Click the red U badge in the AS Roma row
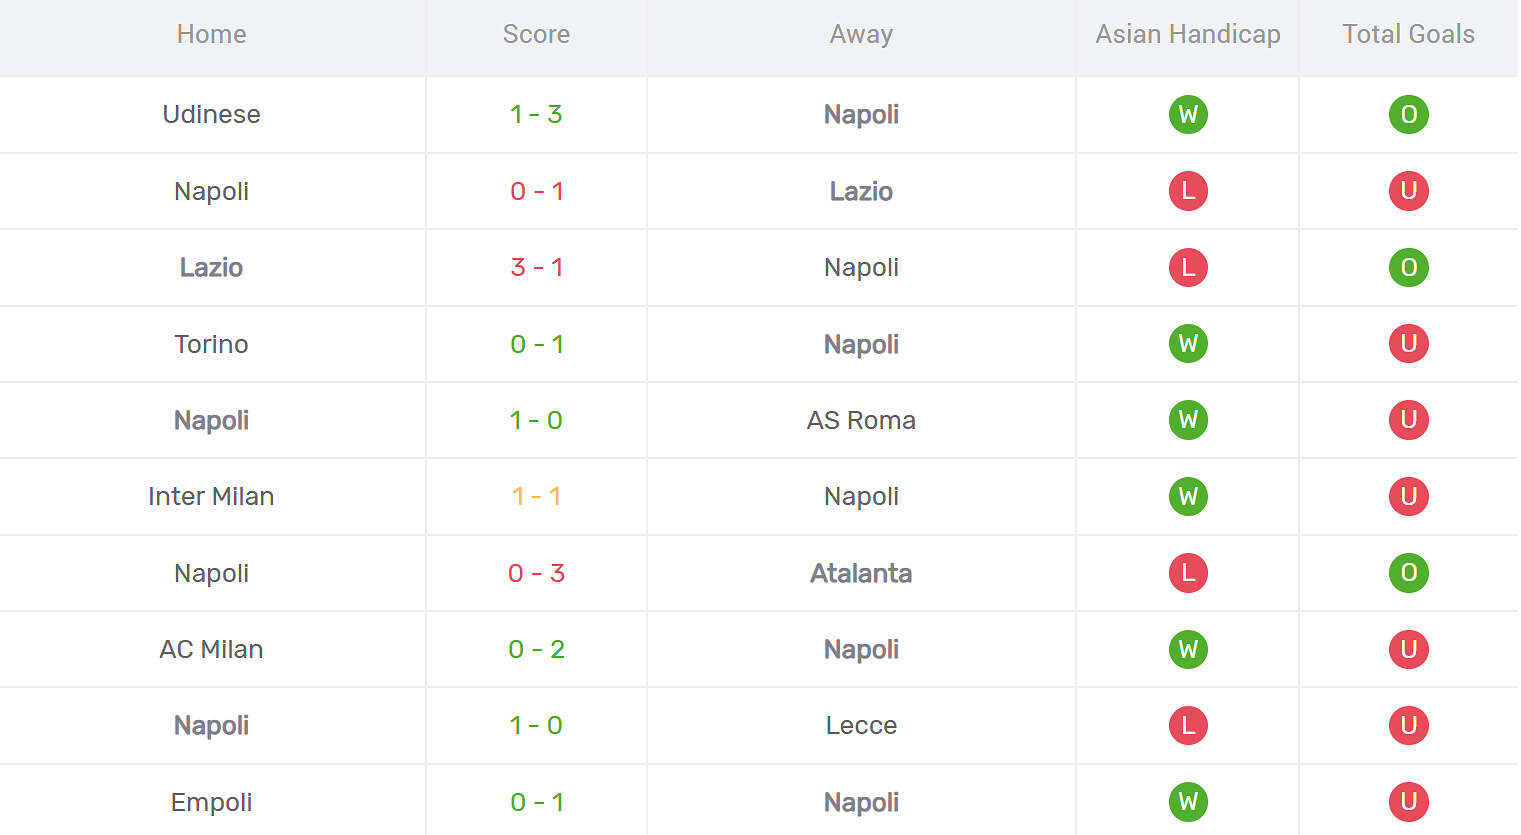This screenshot has height=835, width=1521. point(1408,420)
